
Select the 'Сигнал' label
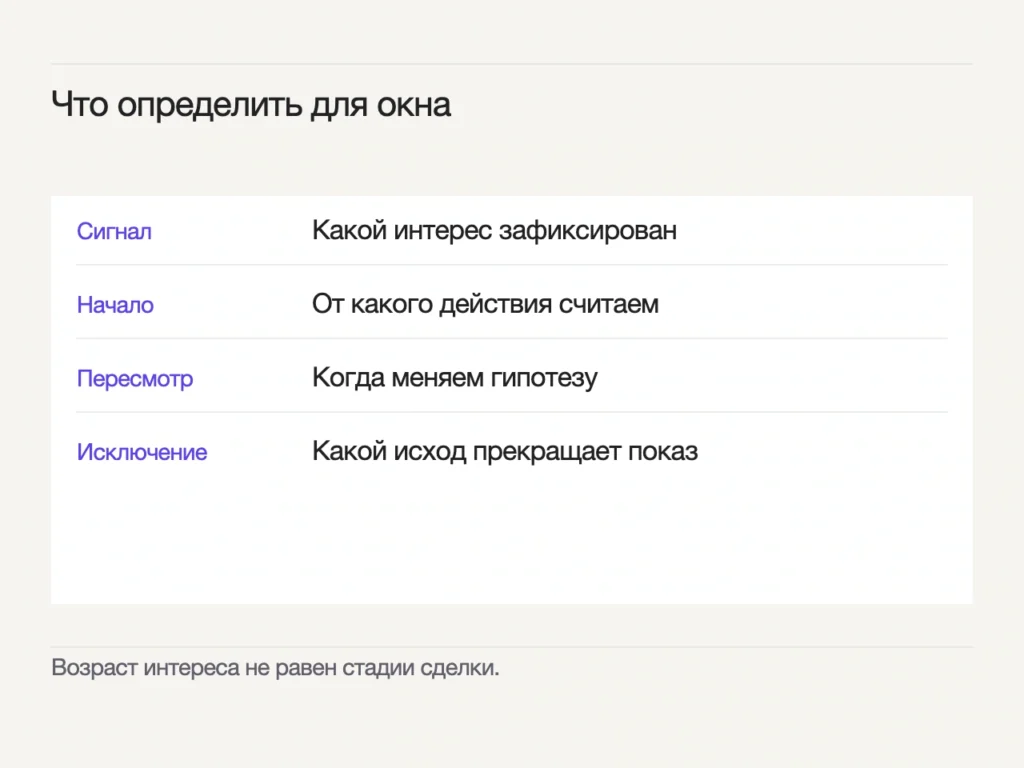[x=114, y=231]
